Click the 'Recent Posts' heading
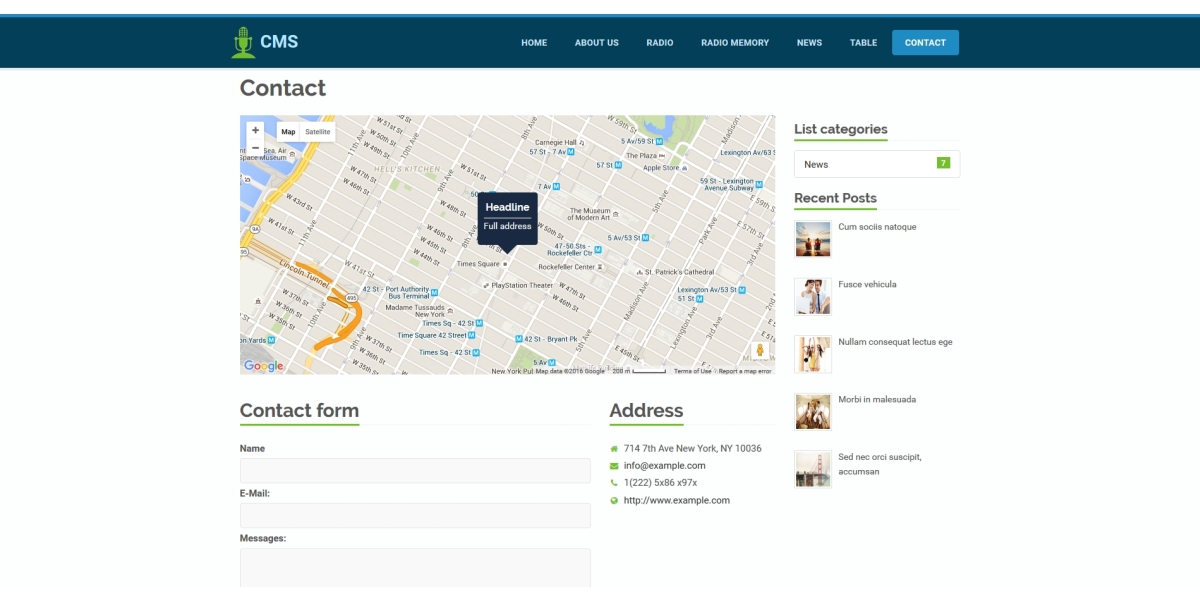This screenshot has width=1200, height=600. [835, 198]
